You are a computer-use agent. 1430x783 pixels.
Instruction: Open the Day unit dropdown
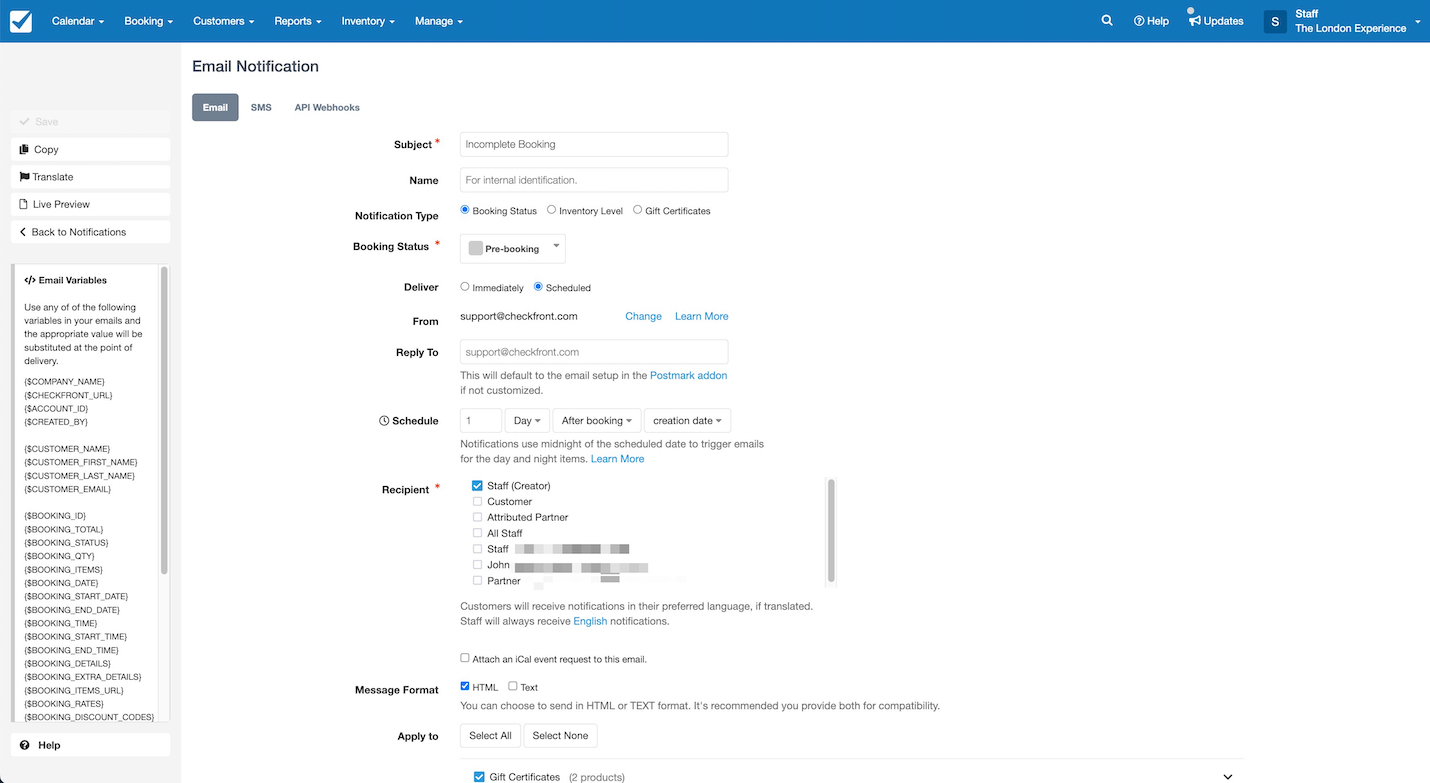(527, 421)
